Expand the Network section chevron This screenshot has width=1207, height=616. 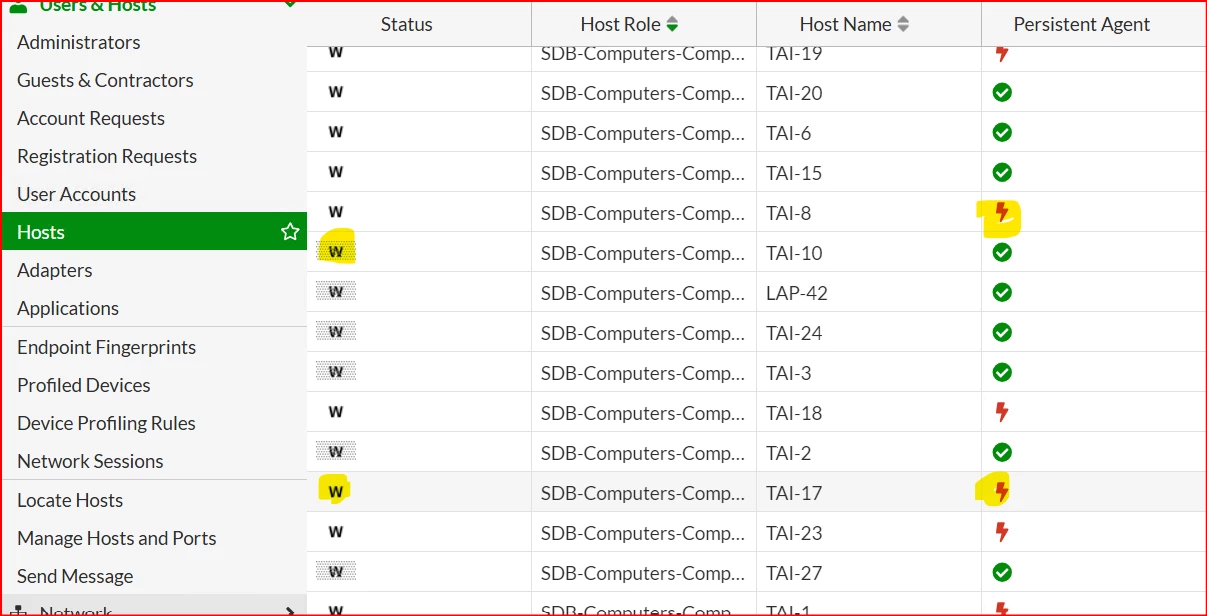coord(290,611)
